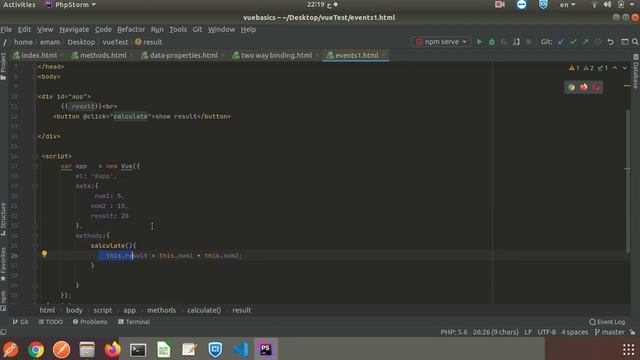Screen dimensions: 640x360
Task: Close the events1.html tab
Action: [384, 56]
